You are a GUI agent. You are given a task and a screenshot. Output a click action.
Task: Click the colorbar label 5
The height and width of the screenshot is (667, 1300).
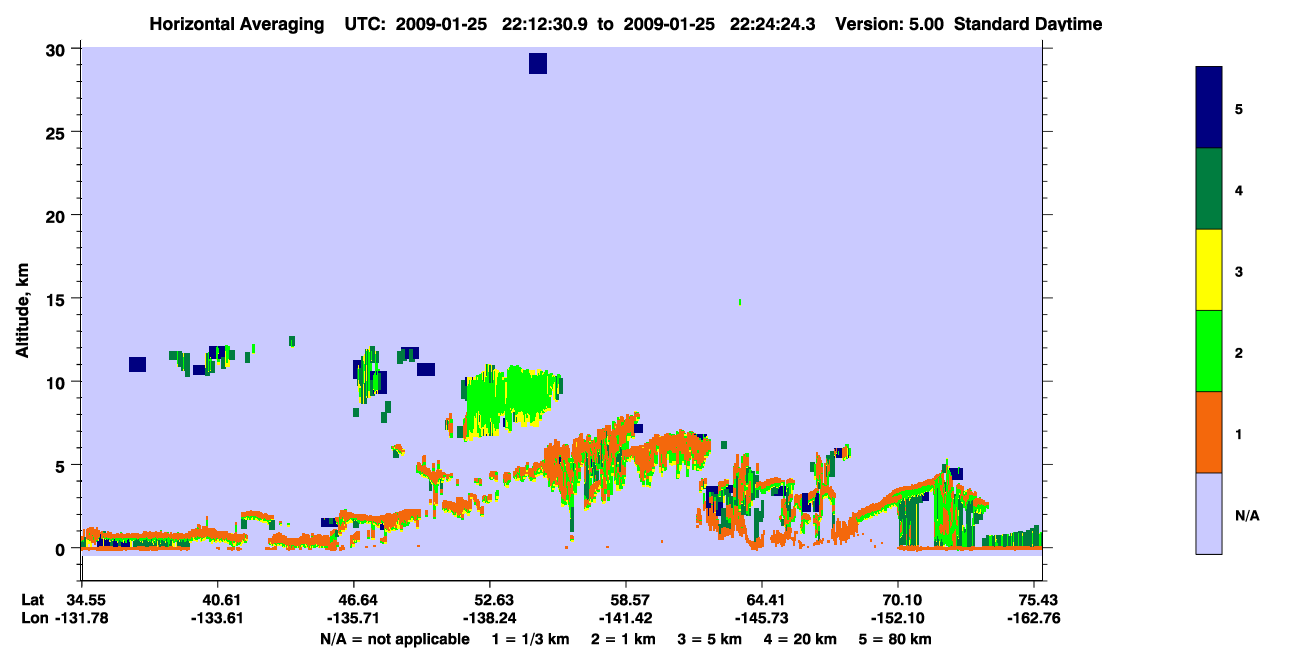(x=1239, y=108)
